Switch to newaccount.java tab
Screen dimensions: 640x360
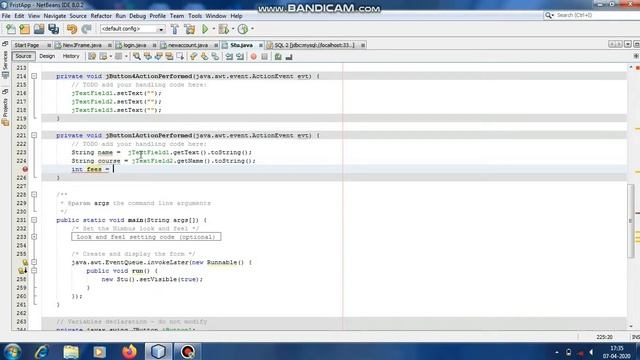click(x=188, y=45)
